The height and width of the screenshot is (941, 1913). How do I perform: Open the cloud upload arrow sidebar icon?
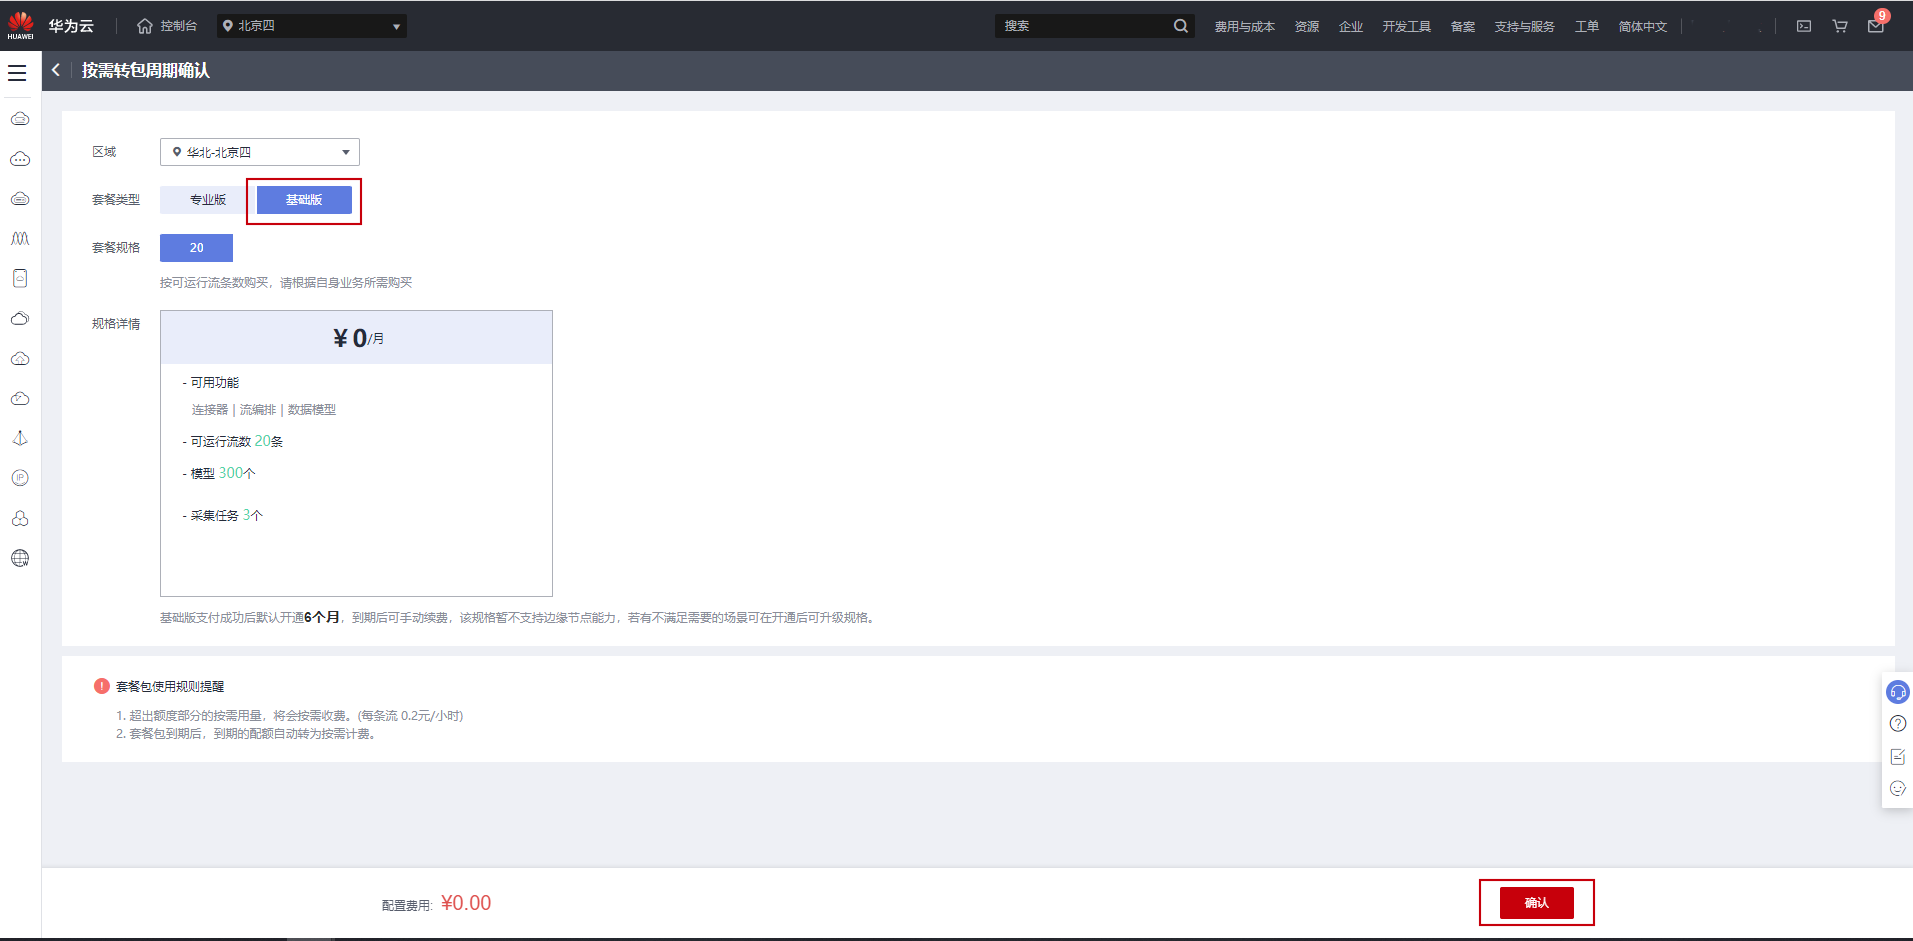coord(20,359)
